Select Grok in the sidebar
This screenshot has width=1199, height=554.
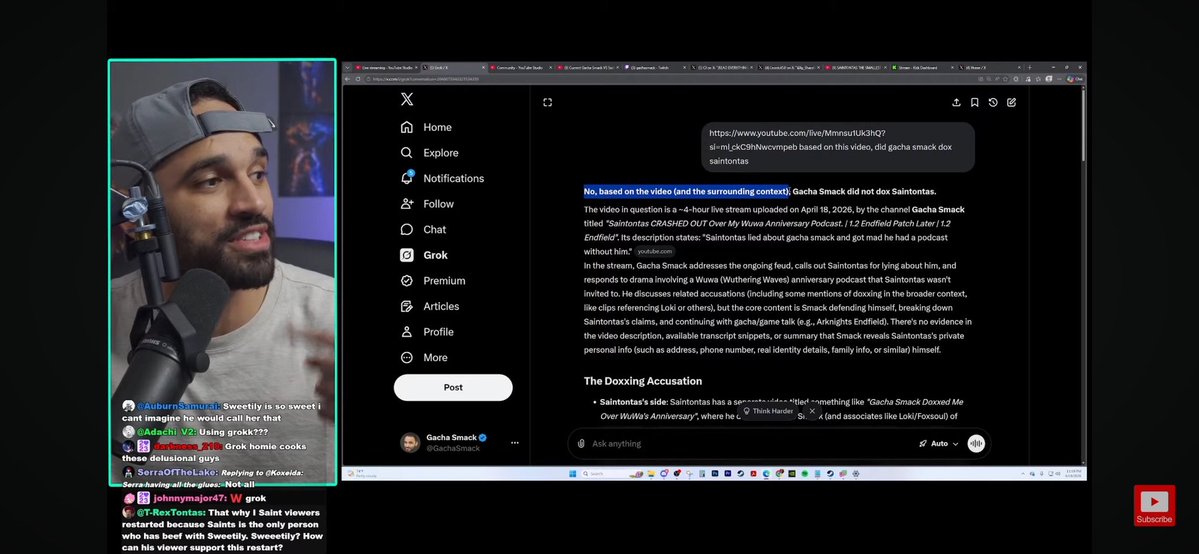click(424, 255)
